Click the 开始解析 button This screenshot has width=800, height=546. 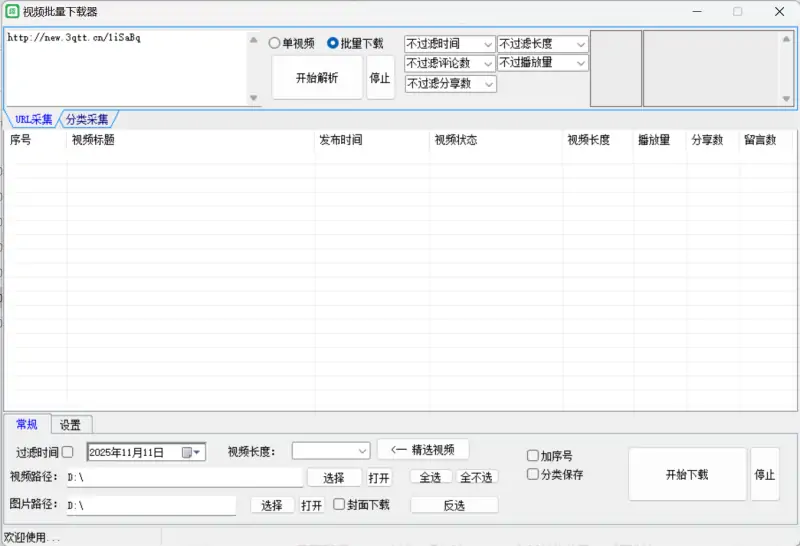[x=317, y=78]
